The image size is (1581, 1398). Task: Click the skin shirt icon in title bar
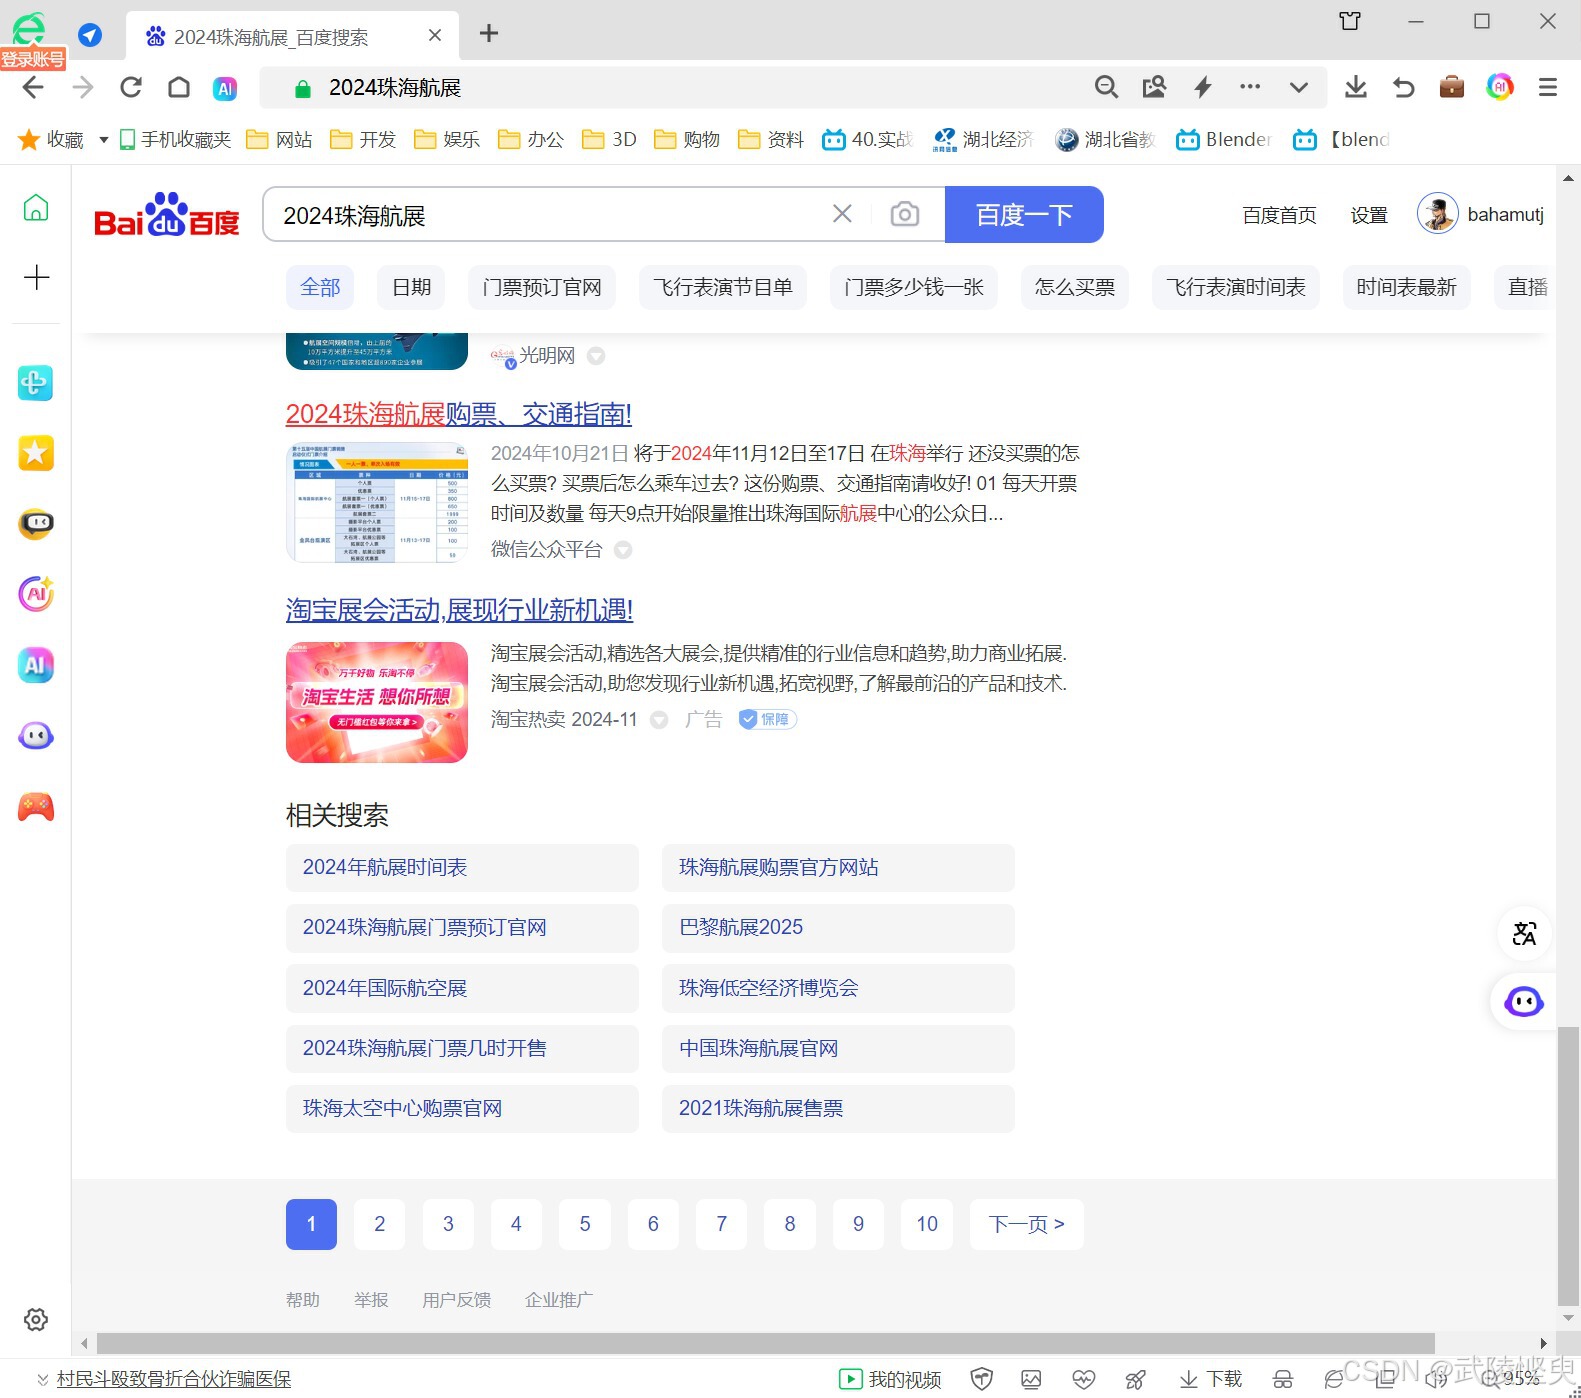point(1350,21)
